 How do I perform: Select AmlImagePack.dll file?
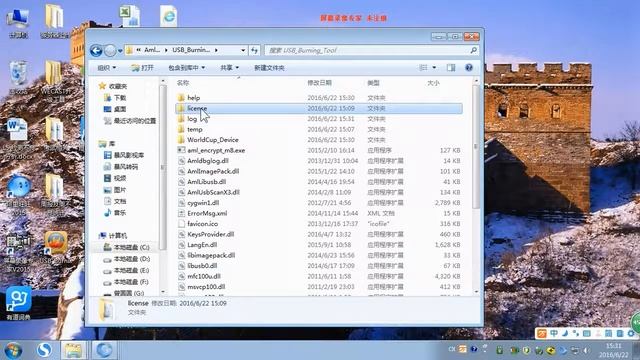click(319, 171)
